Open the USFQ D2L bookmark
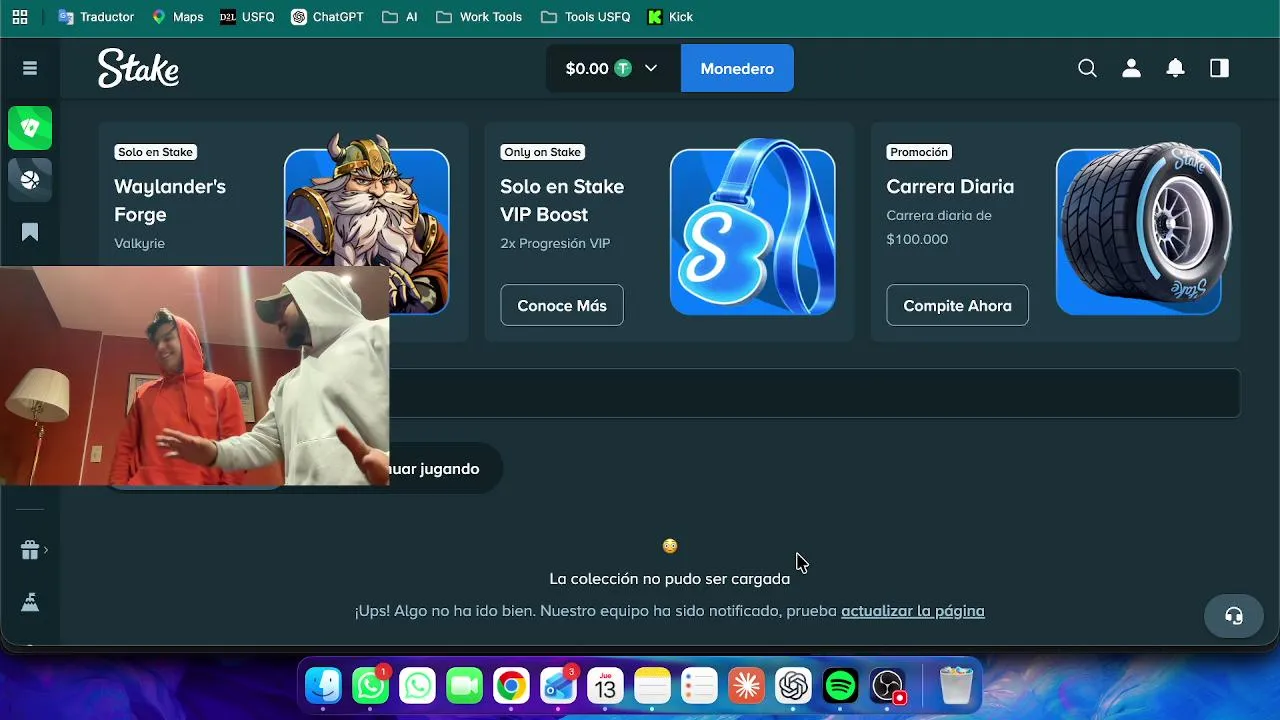 246,17
